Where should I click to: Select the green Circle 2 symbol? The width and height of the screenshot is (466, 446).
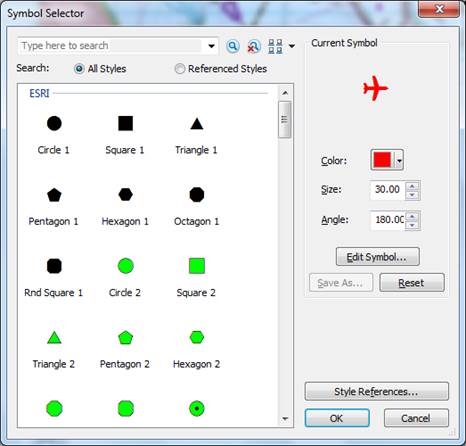point(125,266)
